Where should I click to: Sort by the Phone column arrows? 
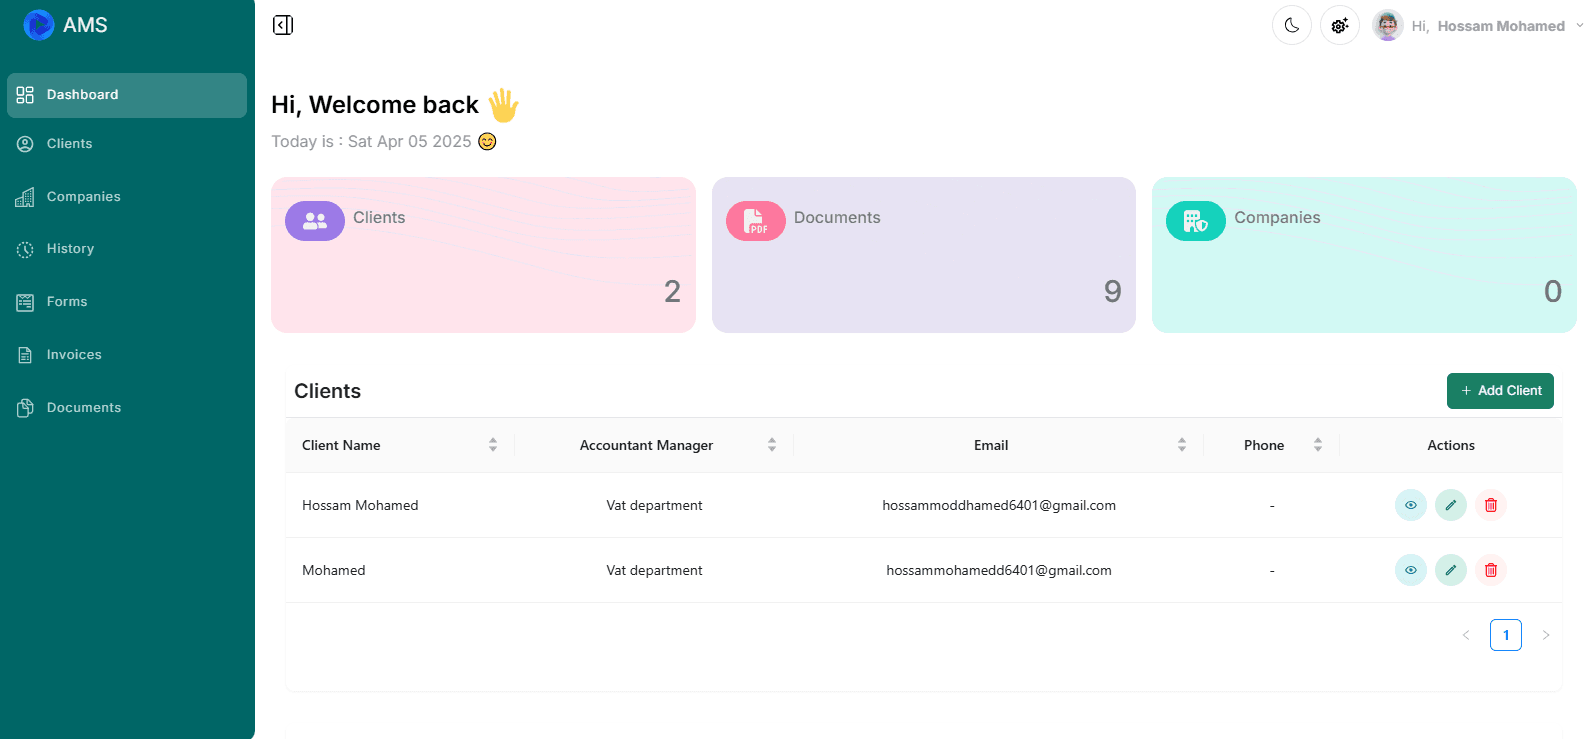pyautogui.click(x=1318, y=445)
